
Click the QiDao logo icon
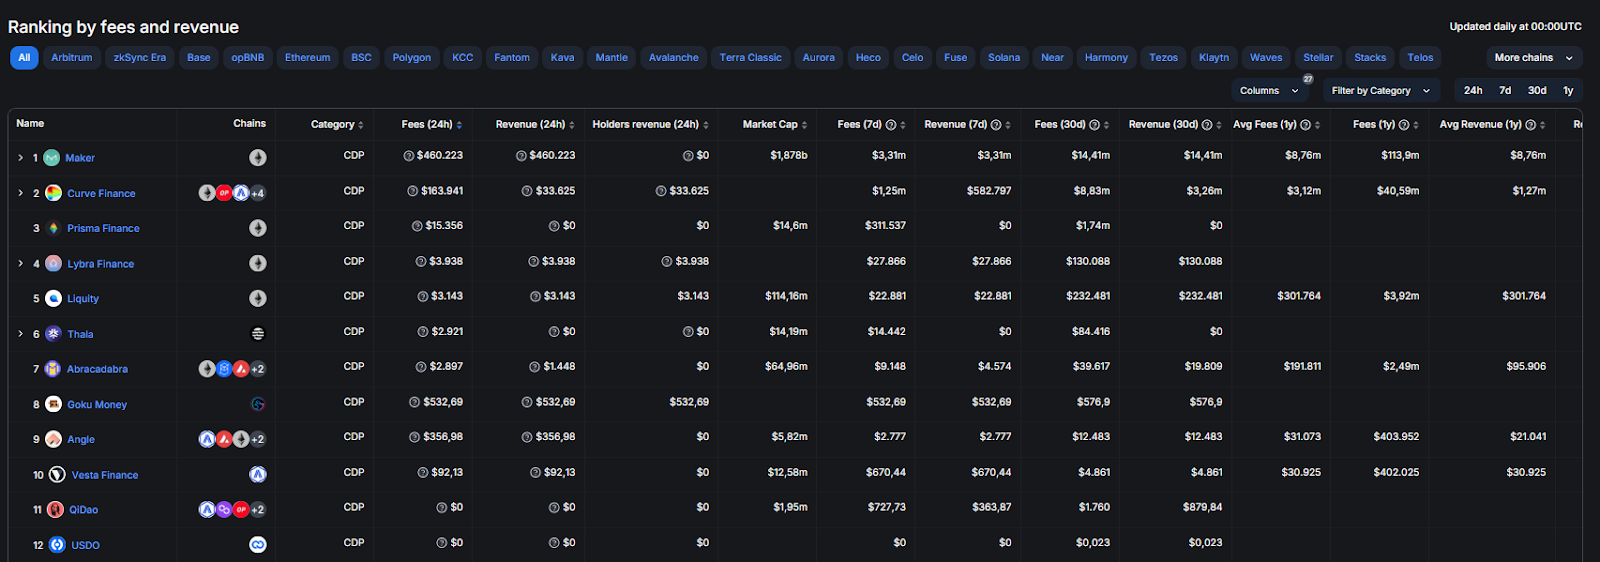click(55, 510)
